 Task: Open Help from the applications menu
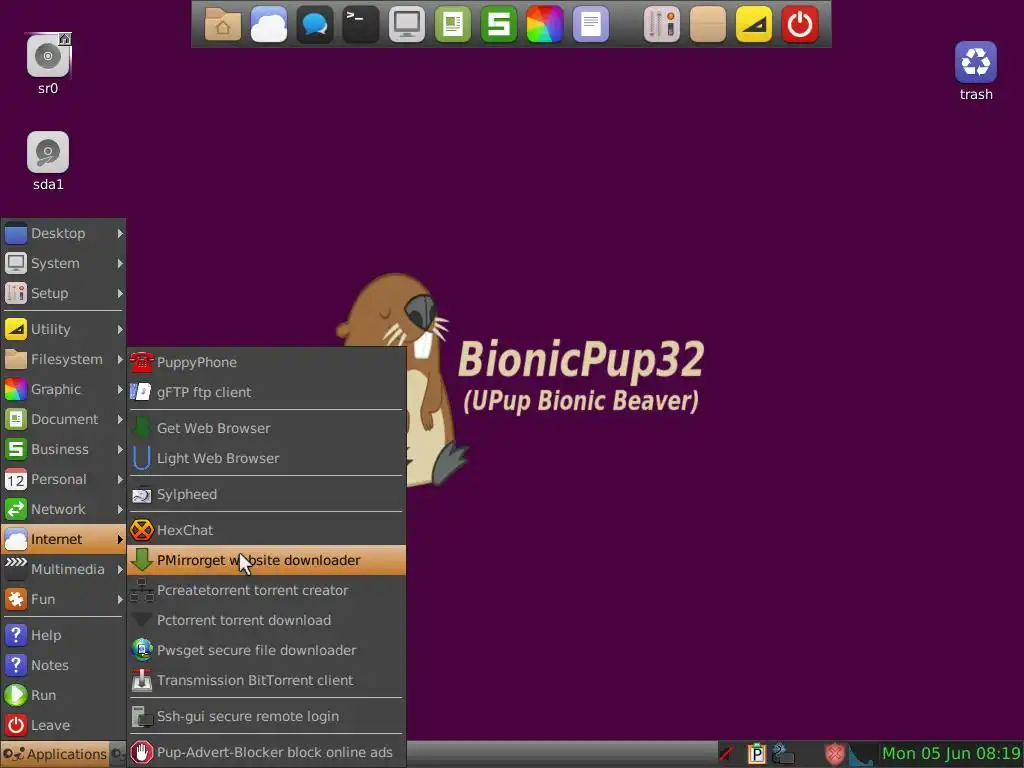(63, 635)
